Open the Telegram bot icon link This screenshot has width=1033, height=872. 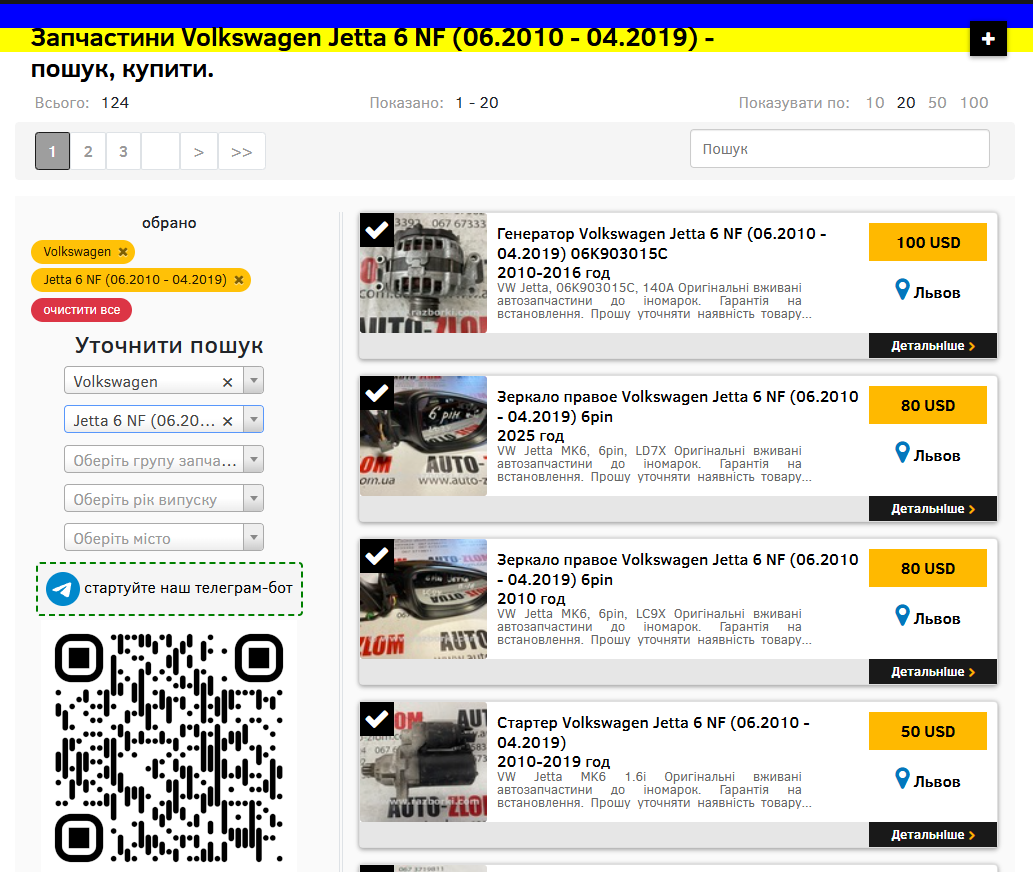pos(63,588)
